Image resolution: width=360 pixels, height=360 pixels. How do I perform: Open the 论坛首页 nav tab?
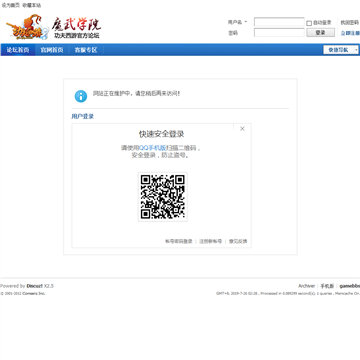click(18, 50)
